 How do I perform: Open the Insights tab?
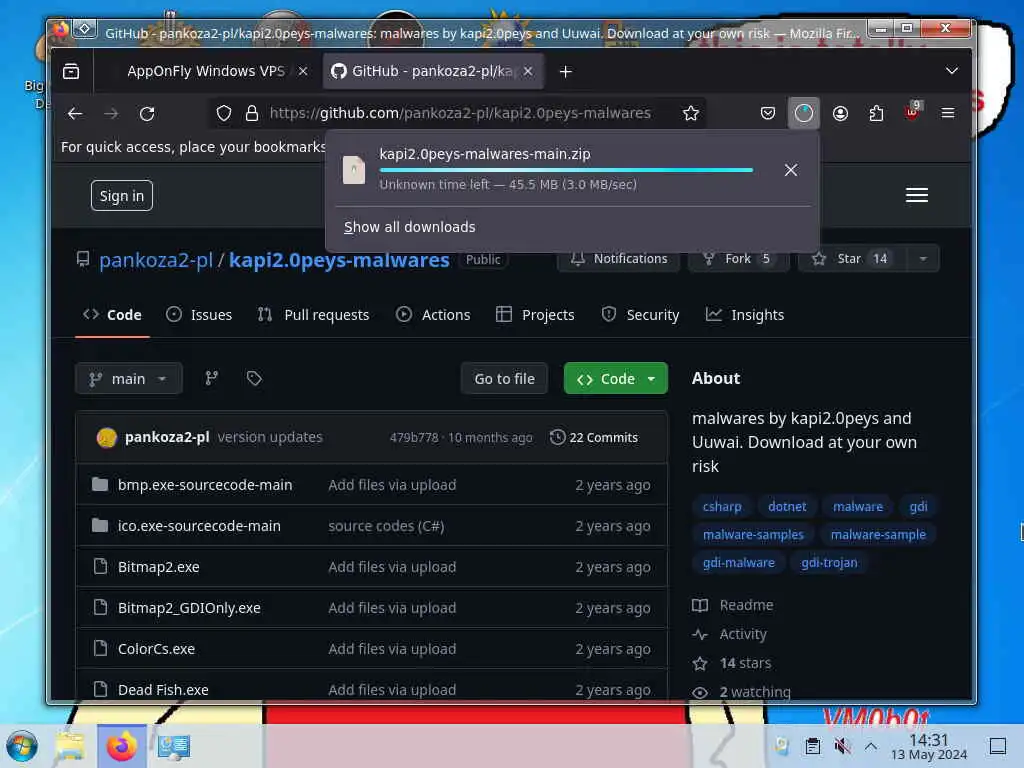pyautogui.click(x=745, y=315)
